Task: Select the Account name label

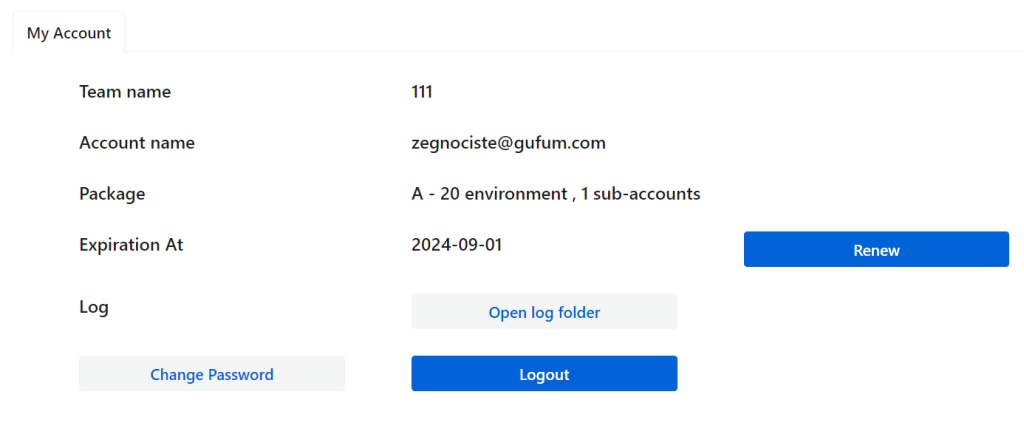Action: pos(136,143)
